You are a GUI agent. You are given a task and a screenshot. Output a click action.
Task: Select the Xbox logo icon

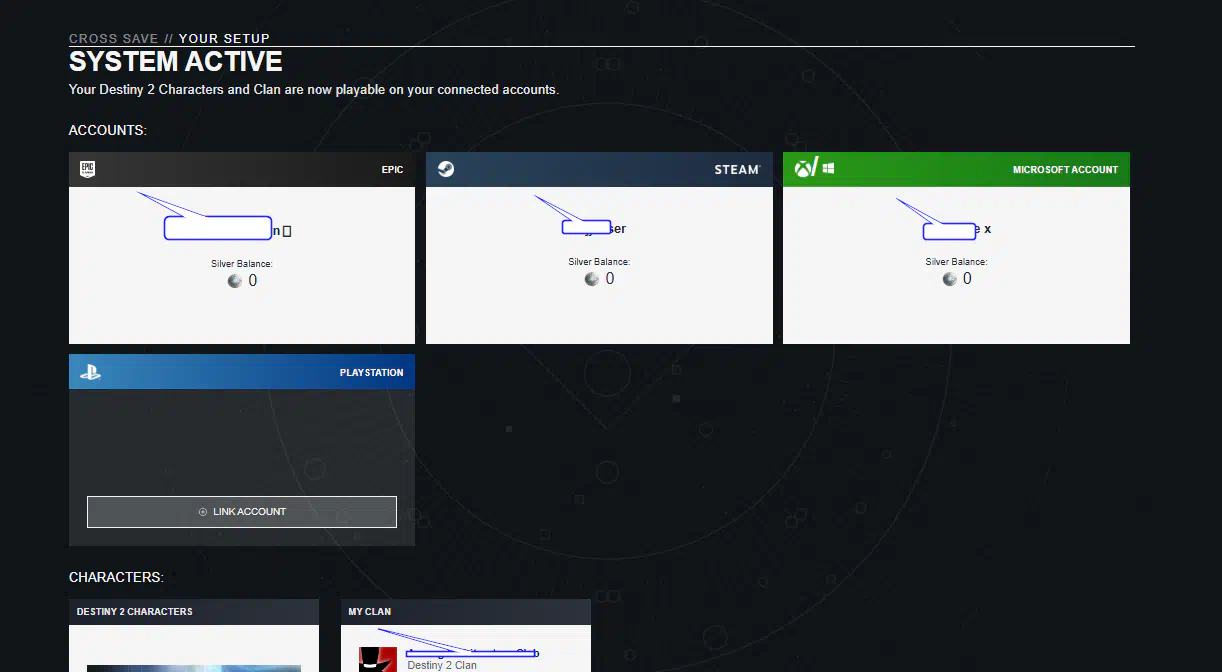[803, 169]
